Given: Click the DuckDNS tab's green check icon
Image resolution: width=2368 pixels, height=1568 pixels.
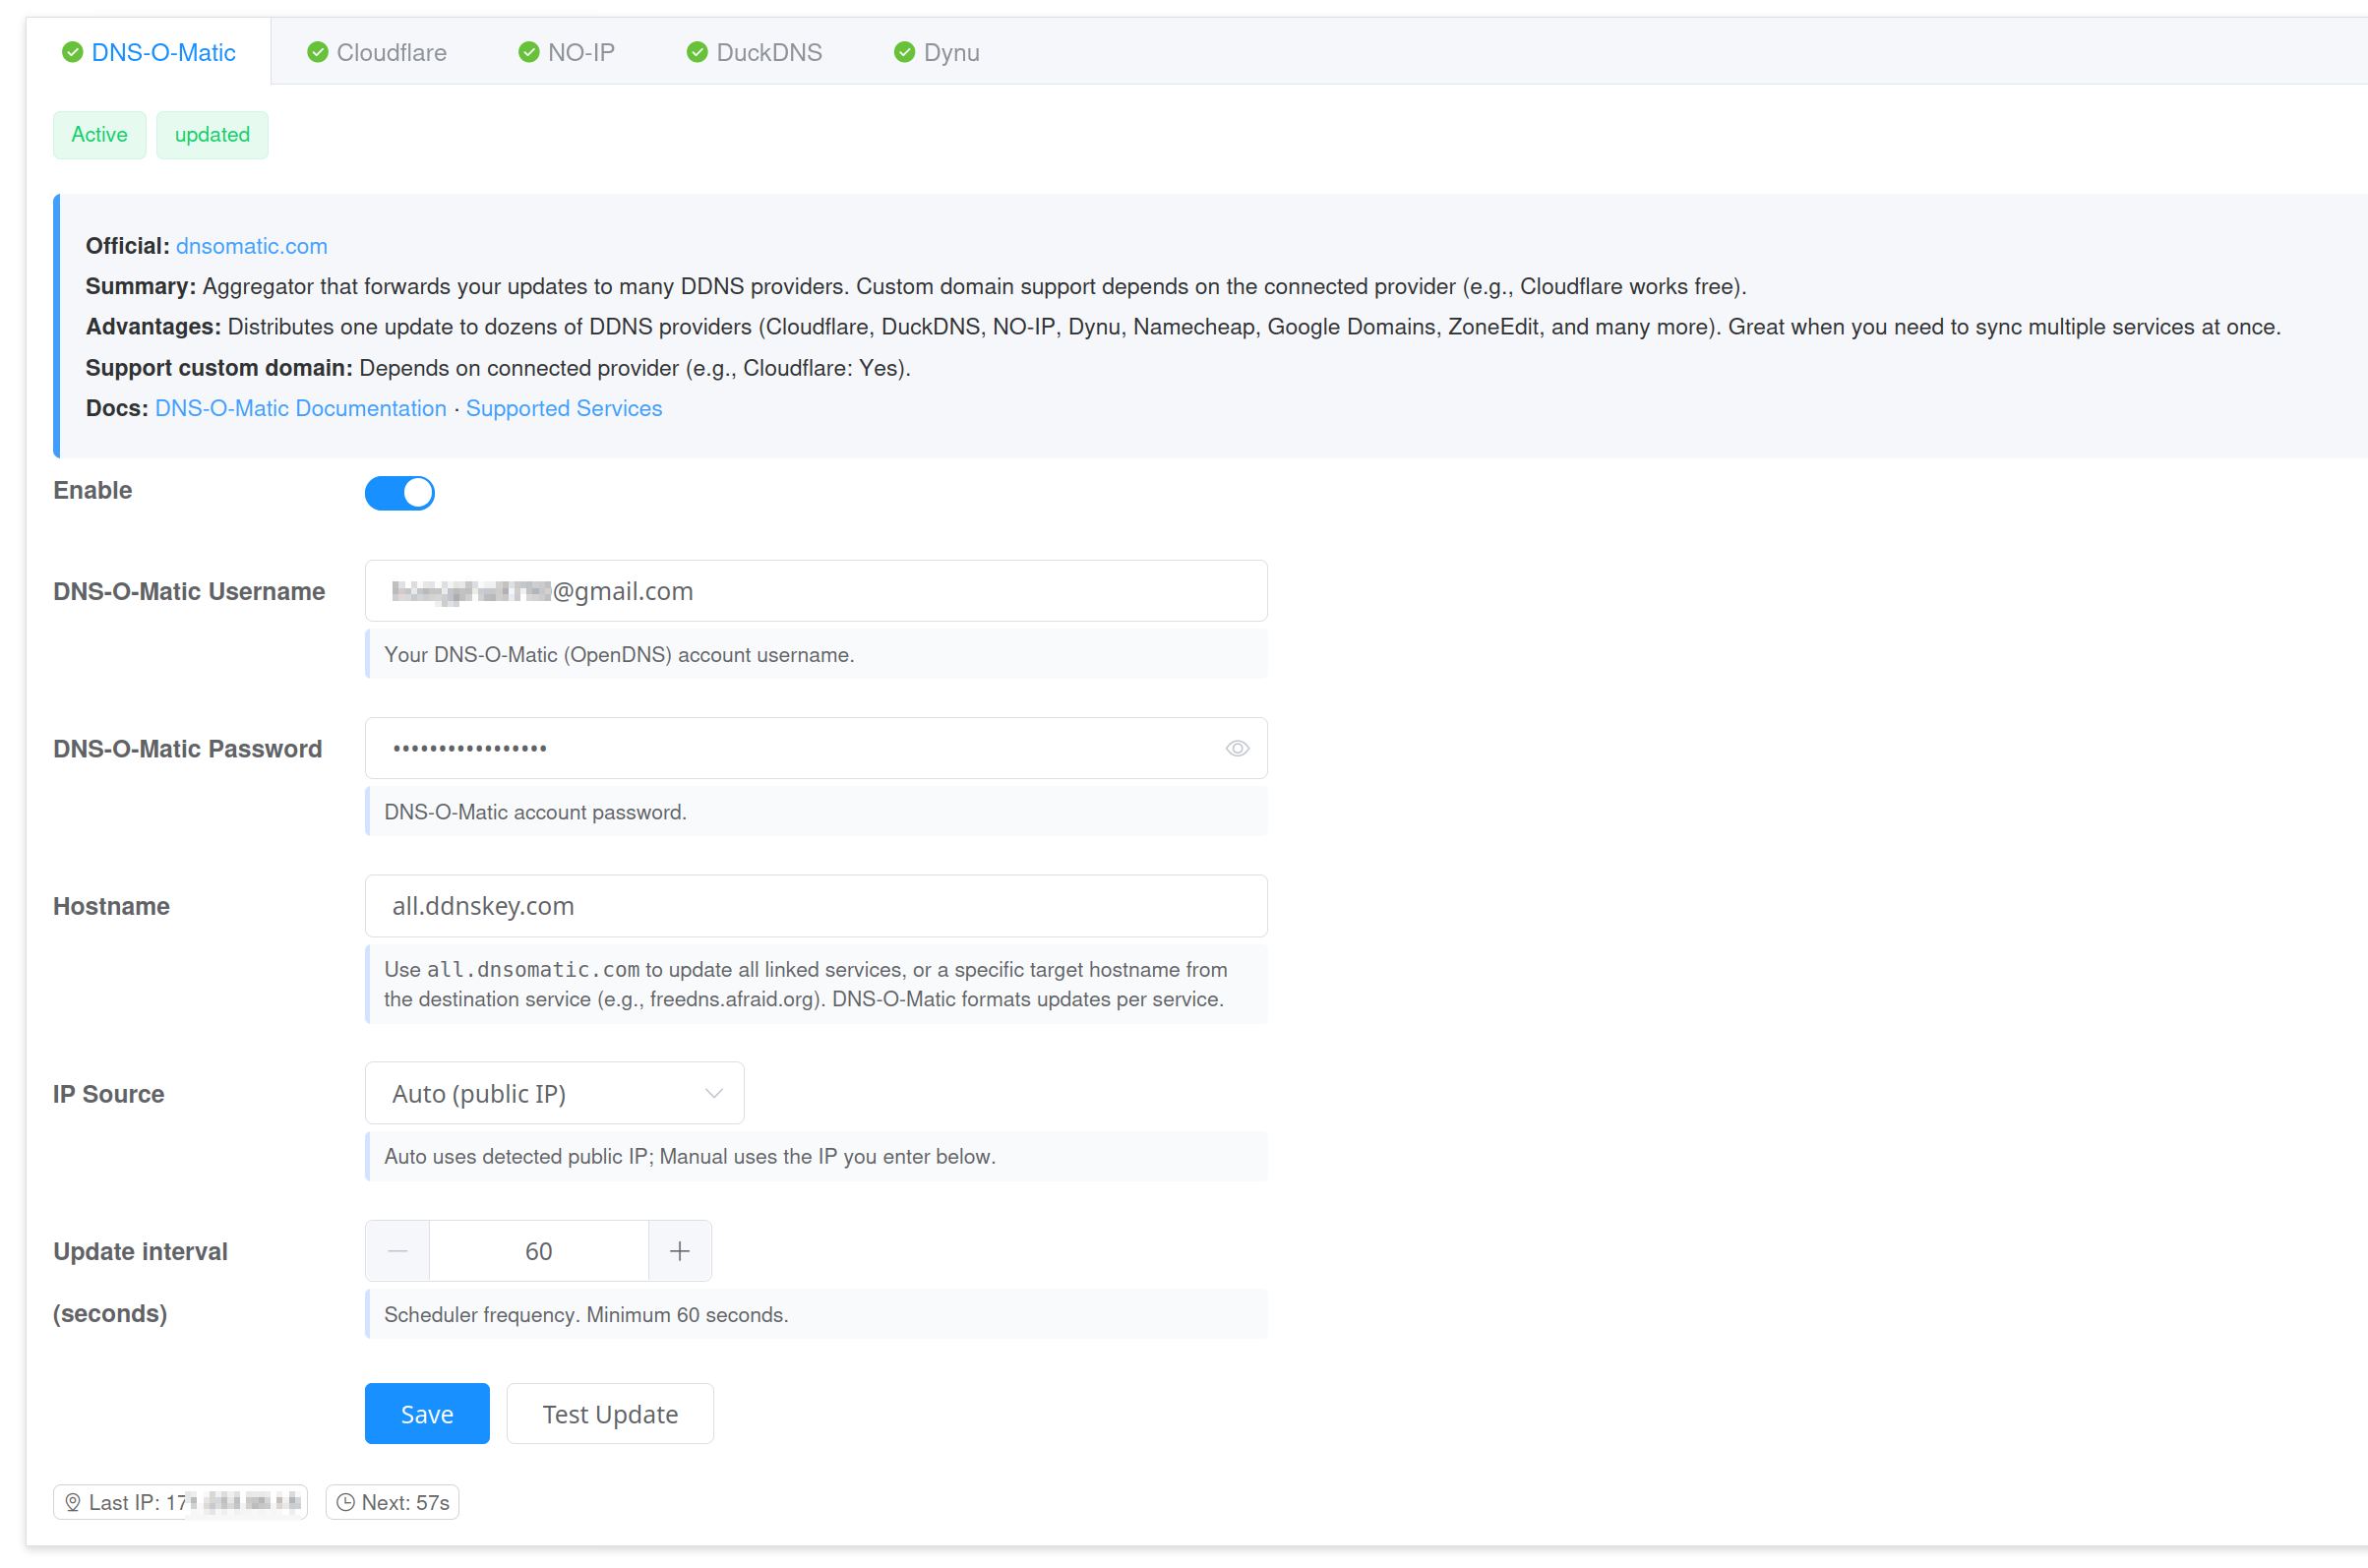Looking at the screenshot, I should tap(697, 52).
